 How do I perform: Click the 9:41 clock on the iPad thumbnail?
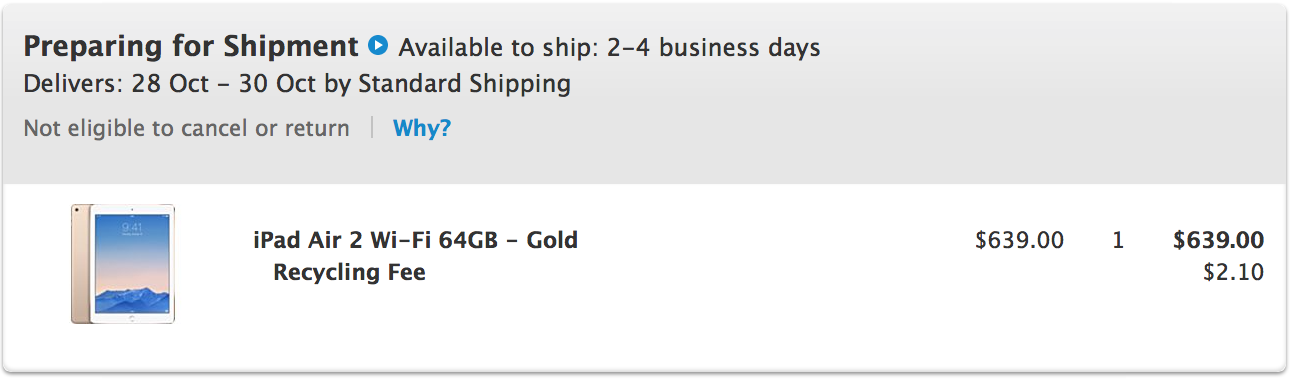[133, 229]
